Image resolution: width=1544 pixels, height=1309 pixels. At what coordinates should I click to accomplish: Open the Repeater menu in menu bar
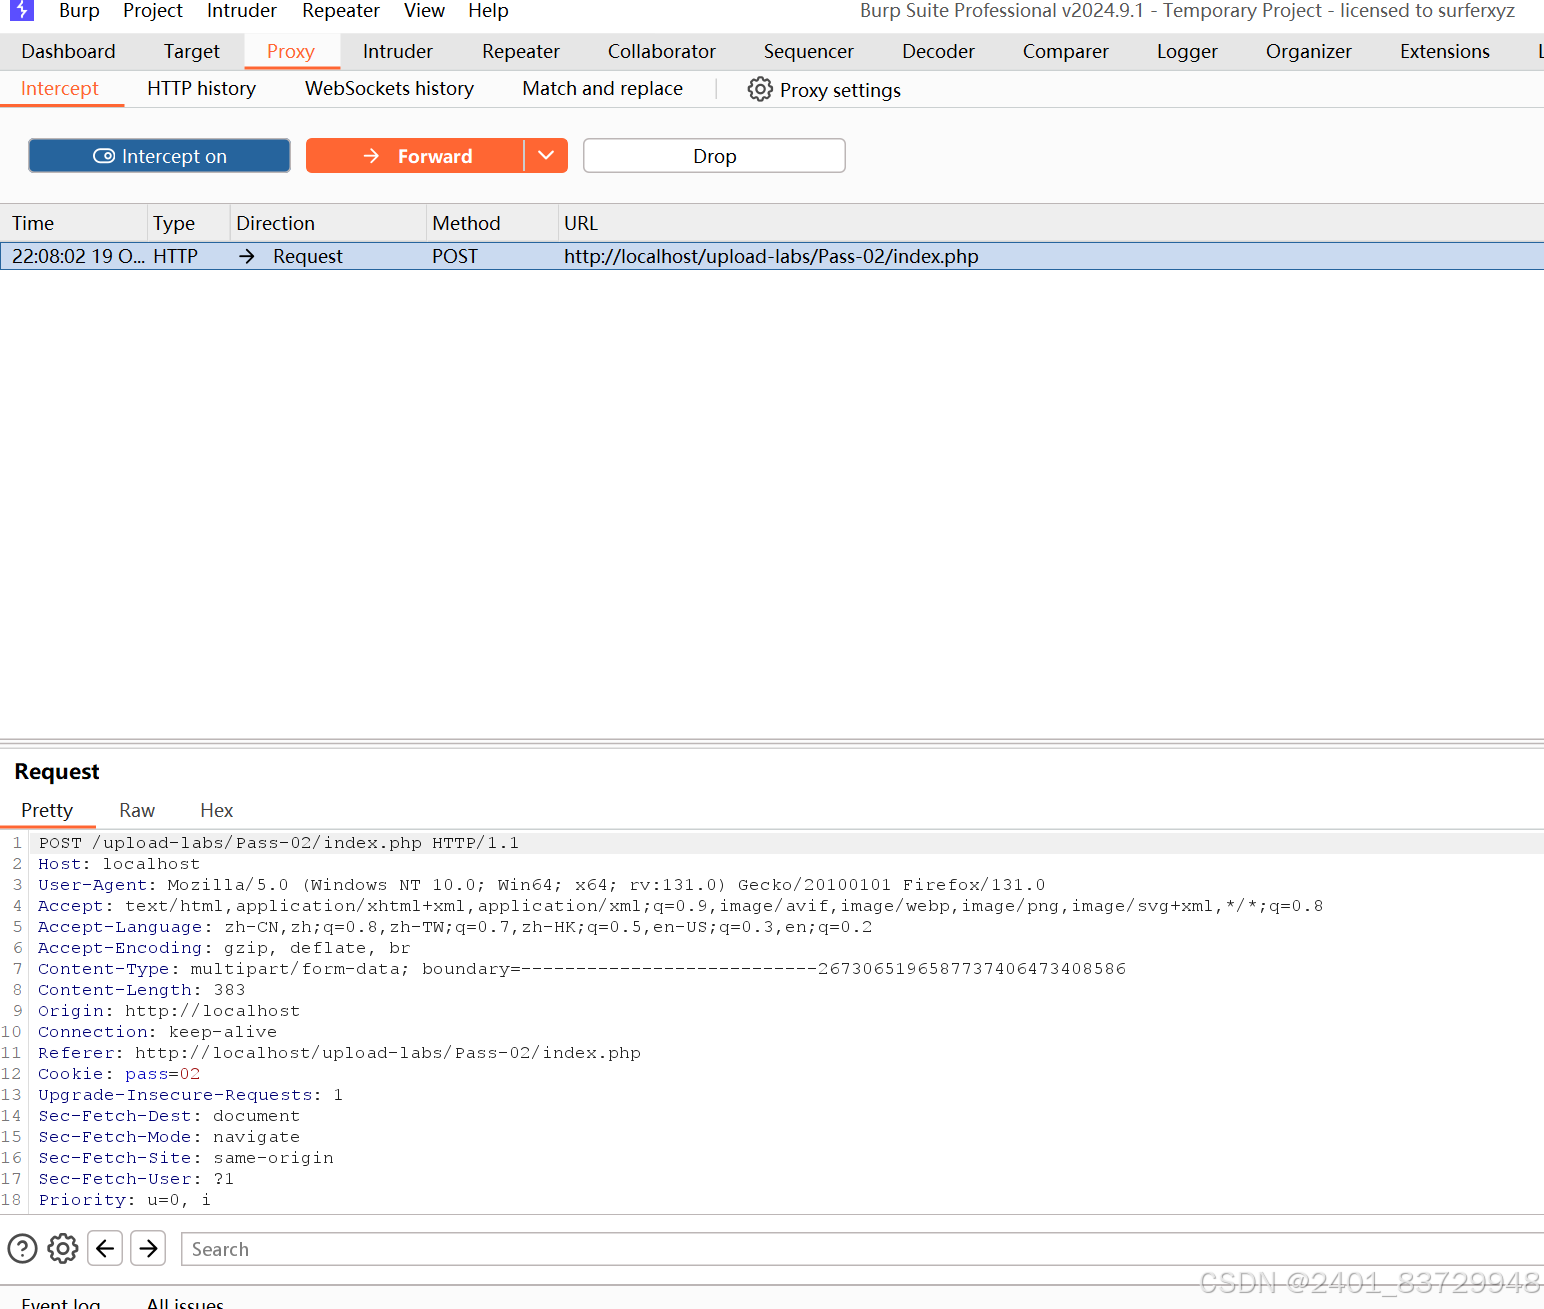[x=341, y=11]
